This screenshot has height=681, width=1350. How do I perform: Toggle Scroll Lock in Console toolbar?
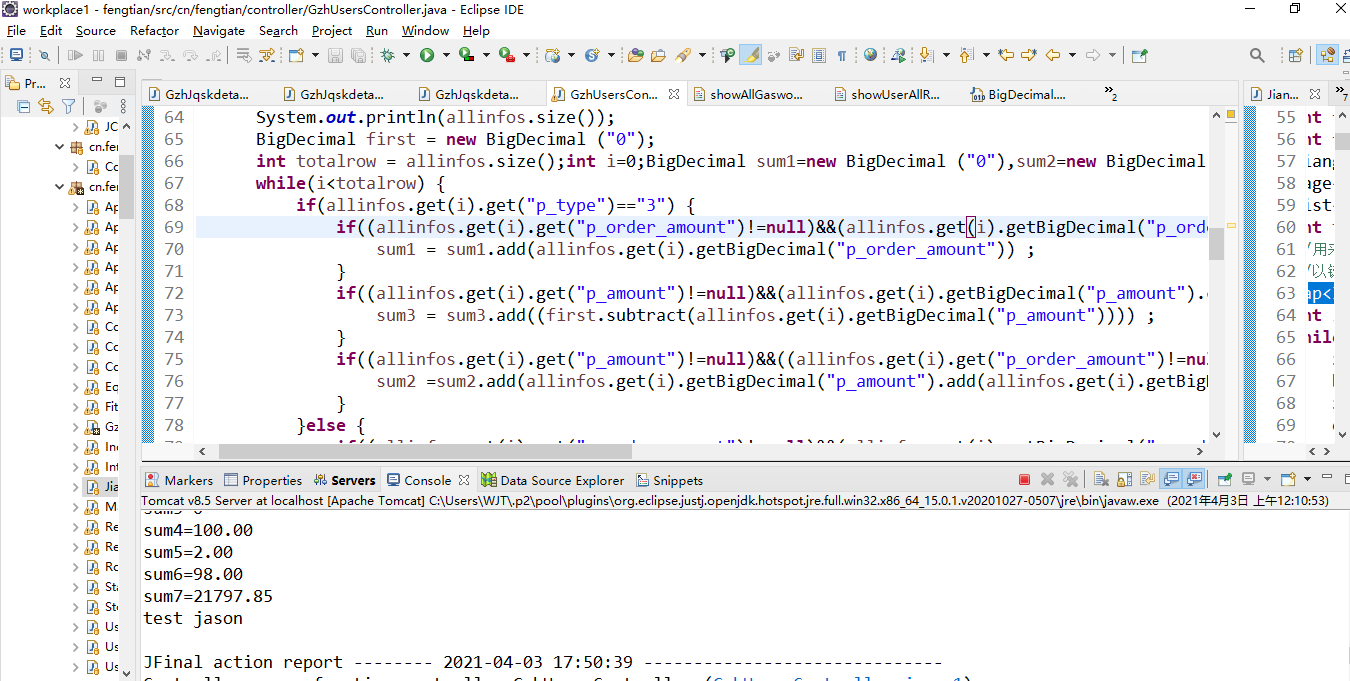pos(1122,480)
